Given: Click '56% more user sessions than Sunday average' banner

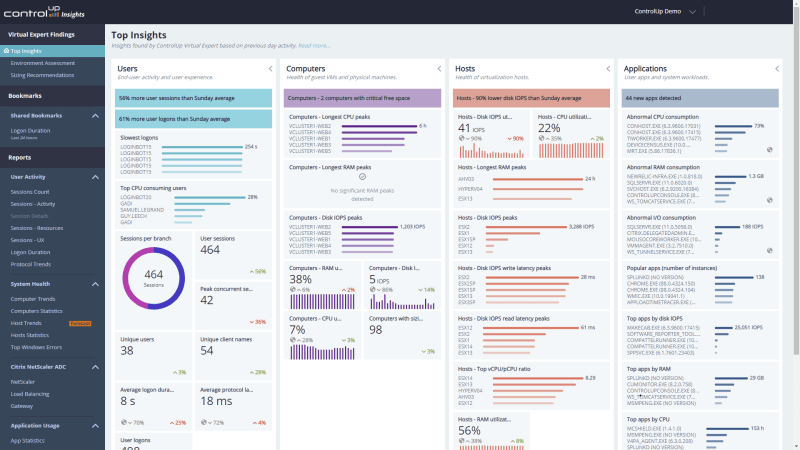Looking at the screenshot, I should pyautogui.click(x=193, y=98).
